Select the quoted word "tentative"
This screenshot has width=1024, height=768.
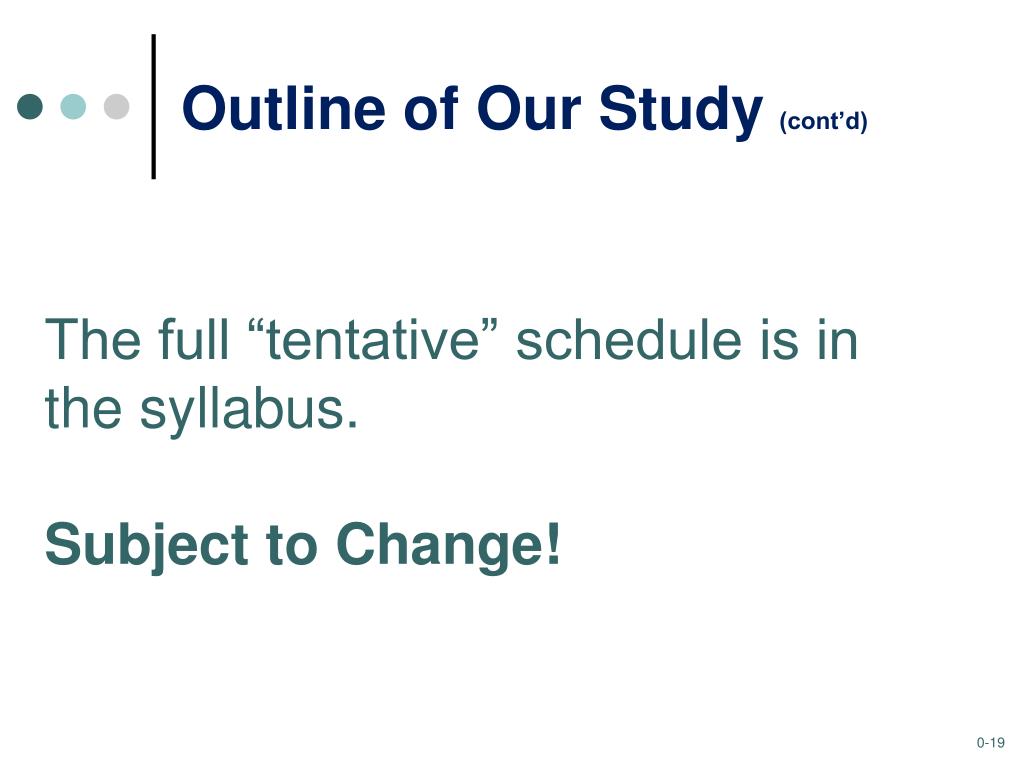tap(374, 340)
